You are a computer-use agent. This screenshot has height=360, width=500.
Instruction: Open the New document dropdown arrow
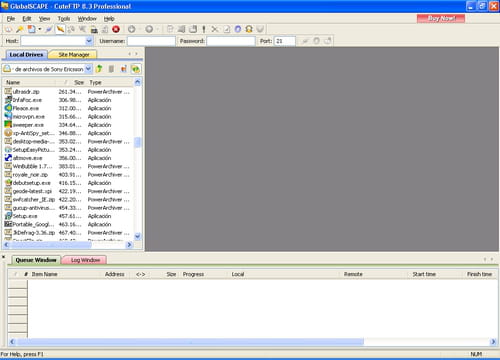click(x=40, y=29)
